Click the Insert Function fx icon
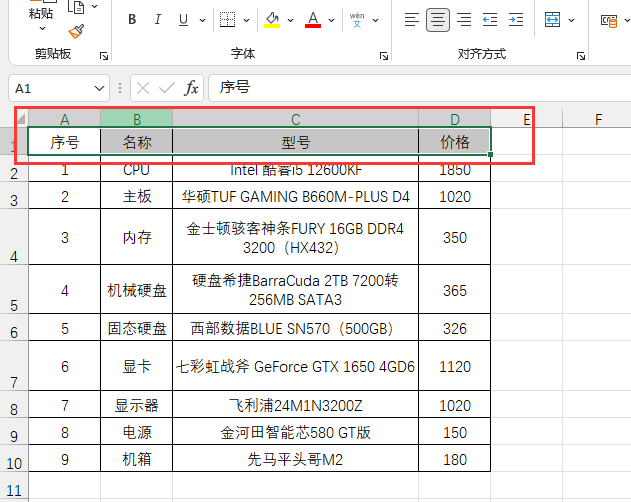 point(192,88)
